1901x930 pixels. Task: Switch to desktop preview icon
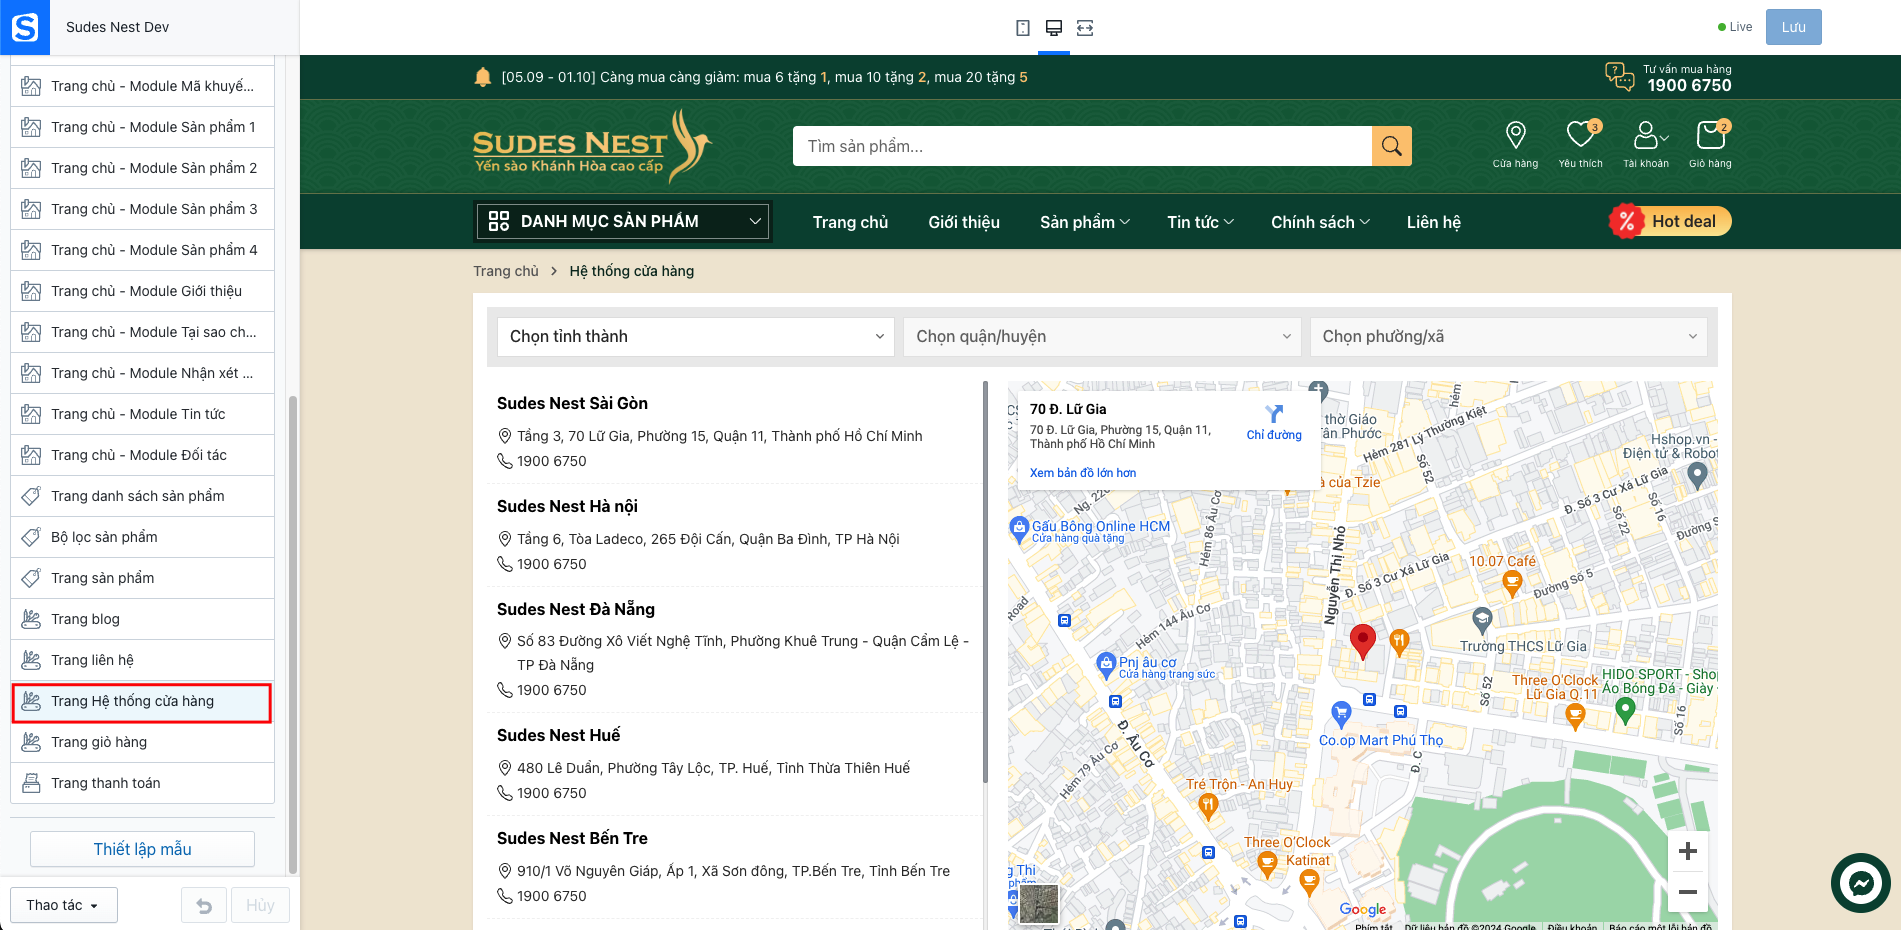[1054, 28]
